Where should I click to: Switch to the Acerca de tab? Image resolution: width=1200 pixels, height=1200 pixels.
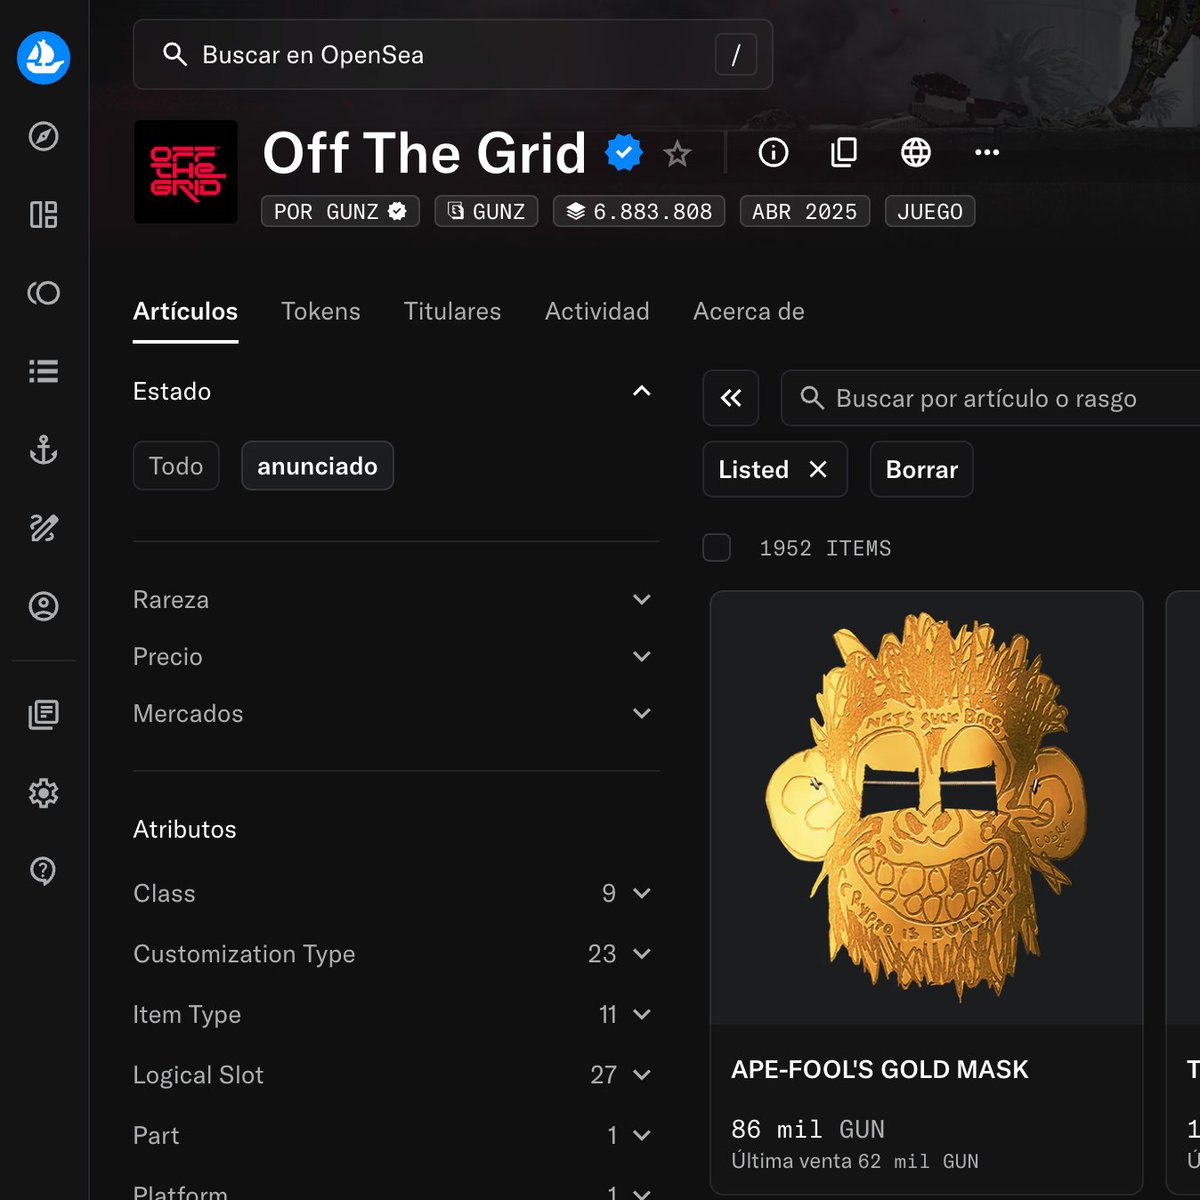(x=749, y=312)
